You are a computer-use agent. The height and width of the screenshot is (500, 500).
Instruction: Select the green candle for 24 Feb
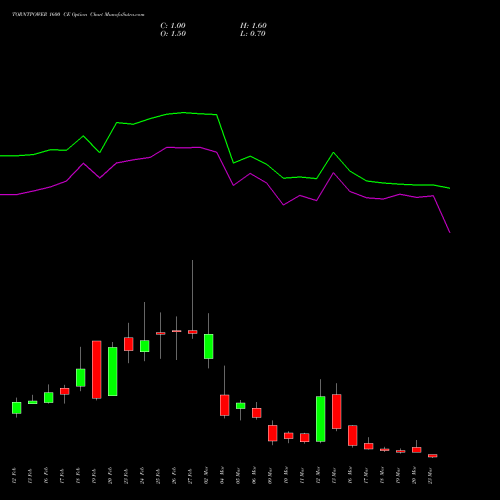tap(145, 346)
